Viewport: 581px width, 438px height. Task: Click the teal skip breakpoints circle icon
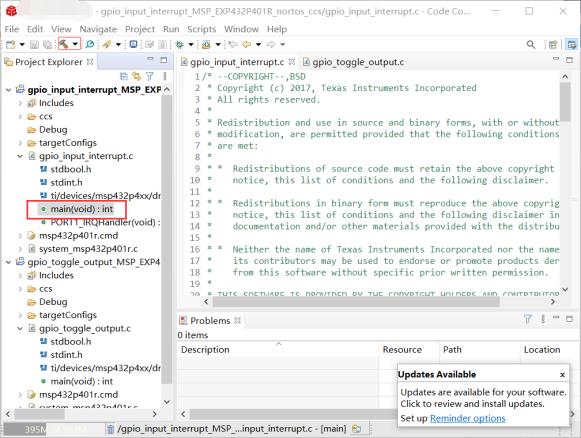click(90, 44)
